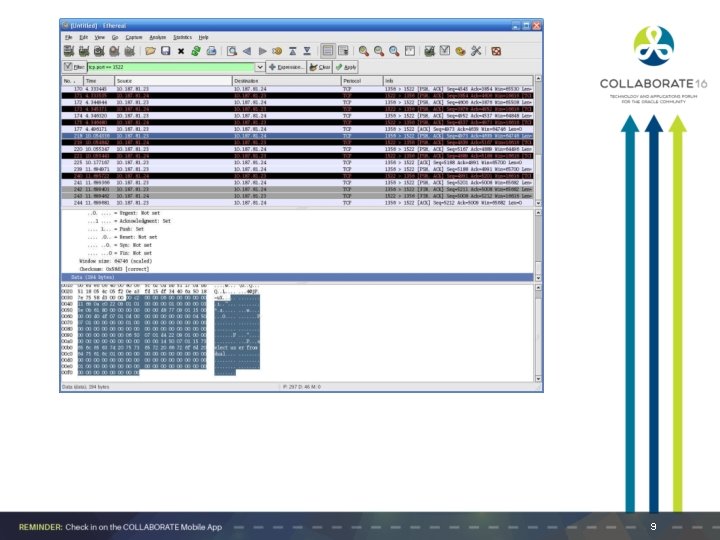This screenshot has height=540, width=720.
Task: Jump to the first packet icon
Action: 292,51
